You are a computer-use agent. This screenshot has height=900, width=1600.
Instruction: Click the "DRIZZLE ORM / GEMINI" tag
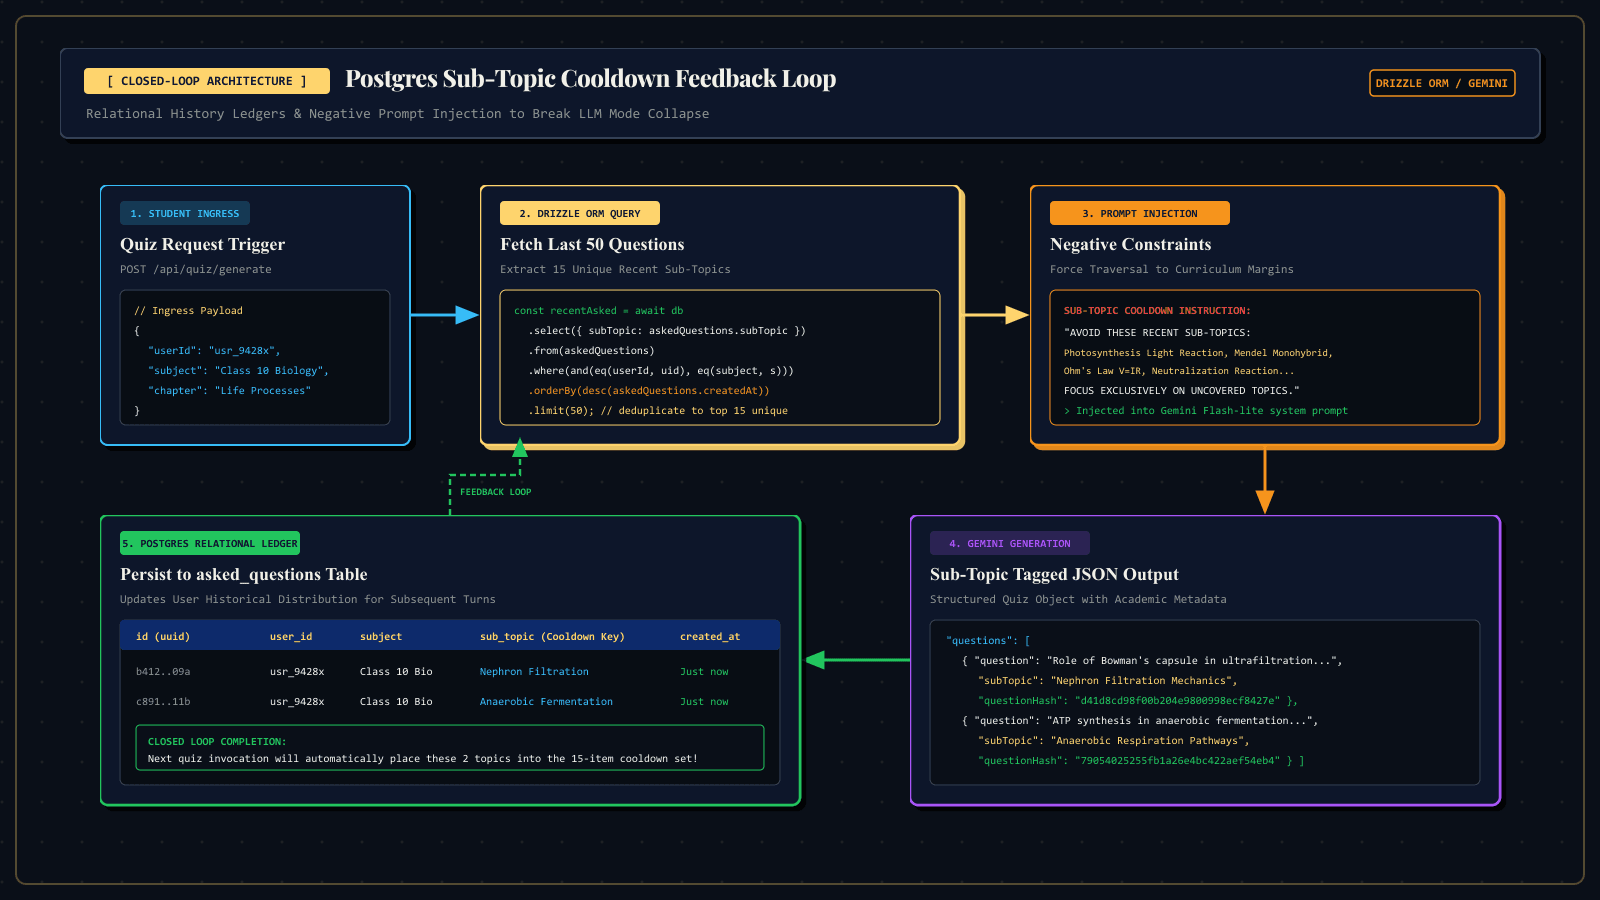pyautogui.click(x=1442, y=83)
